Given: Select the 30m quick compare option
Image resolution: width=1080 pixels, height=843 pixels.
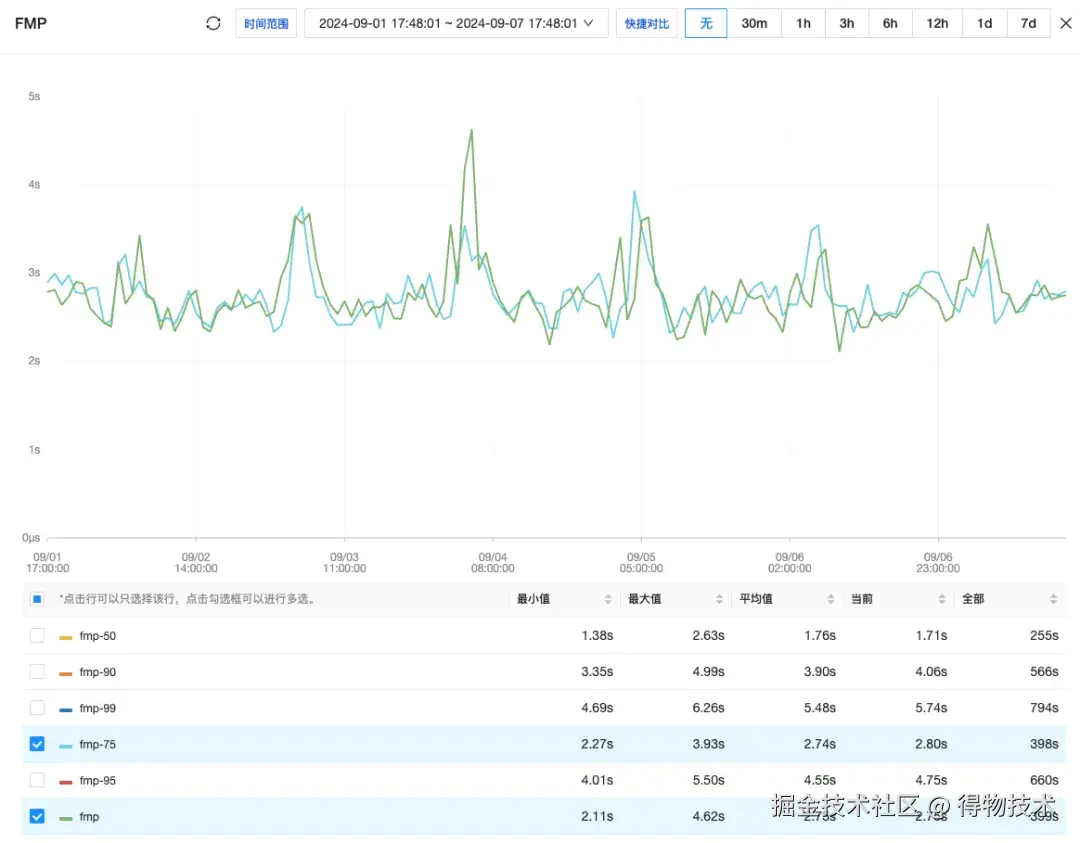Looking at the screenshot, I should 754,23.
